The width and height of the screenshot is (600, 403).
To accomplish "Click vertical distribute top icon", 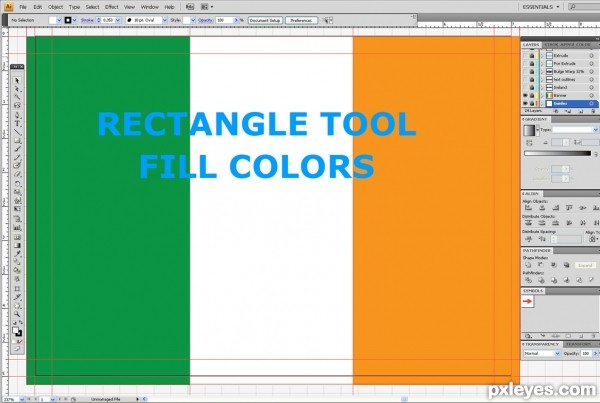I will tap(528, 223).
